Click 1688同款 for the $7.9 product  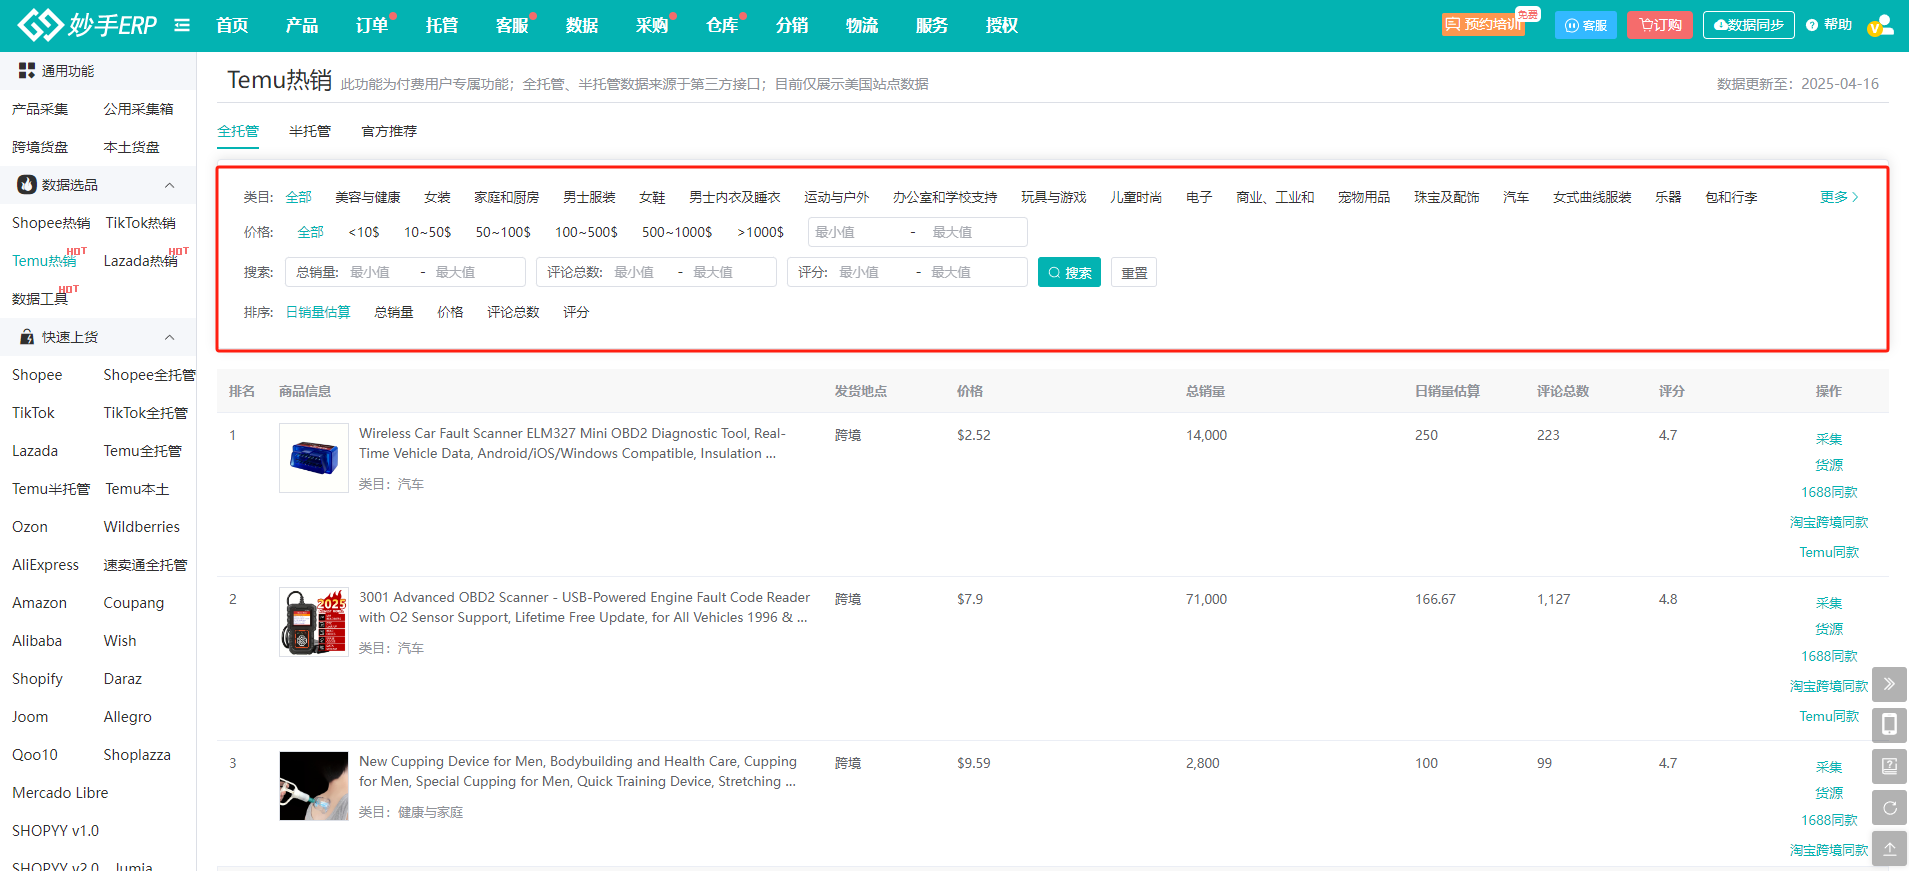point(1829,656)
